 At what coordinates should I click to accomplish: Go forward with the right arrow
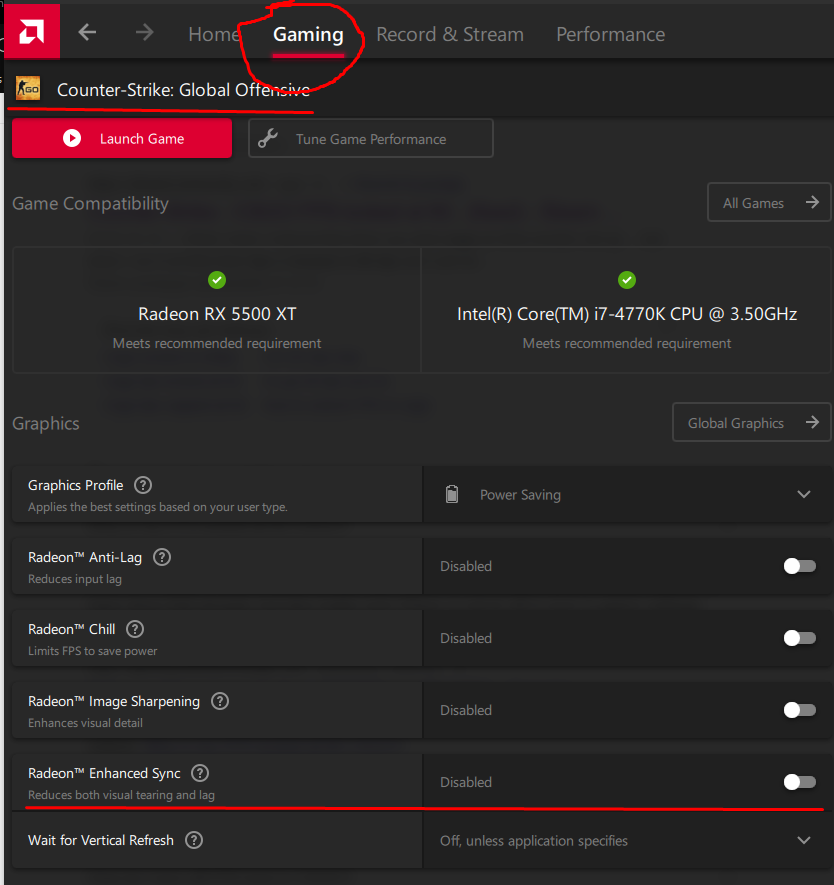pos(144,32)
